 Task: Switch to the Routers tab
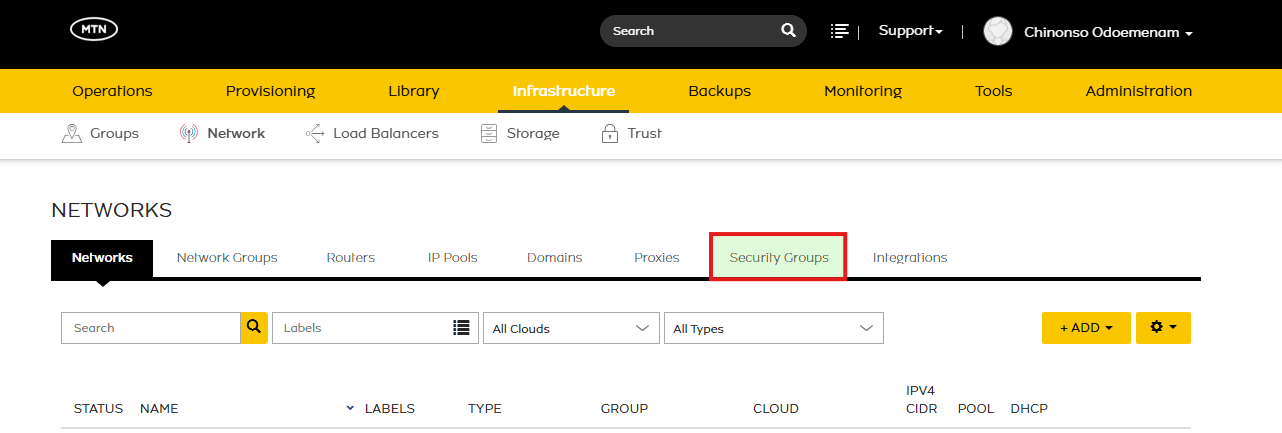point(351,258)
